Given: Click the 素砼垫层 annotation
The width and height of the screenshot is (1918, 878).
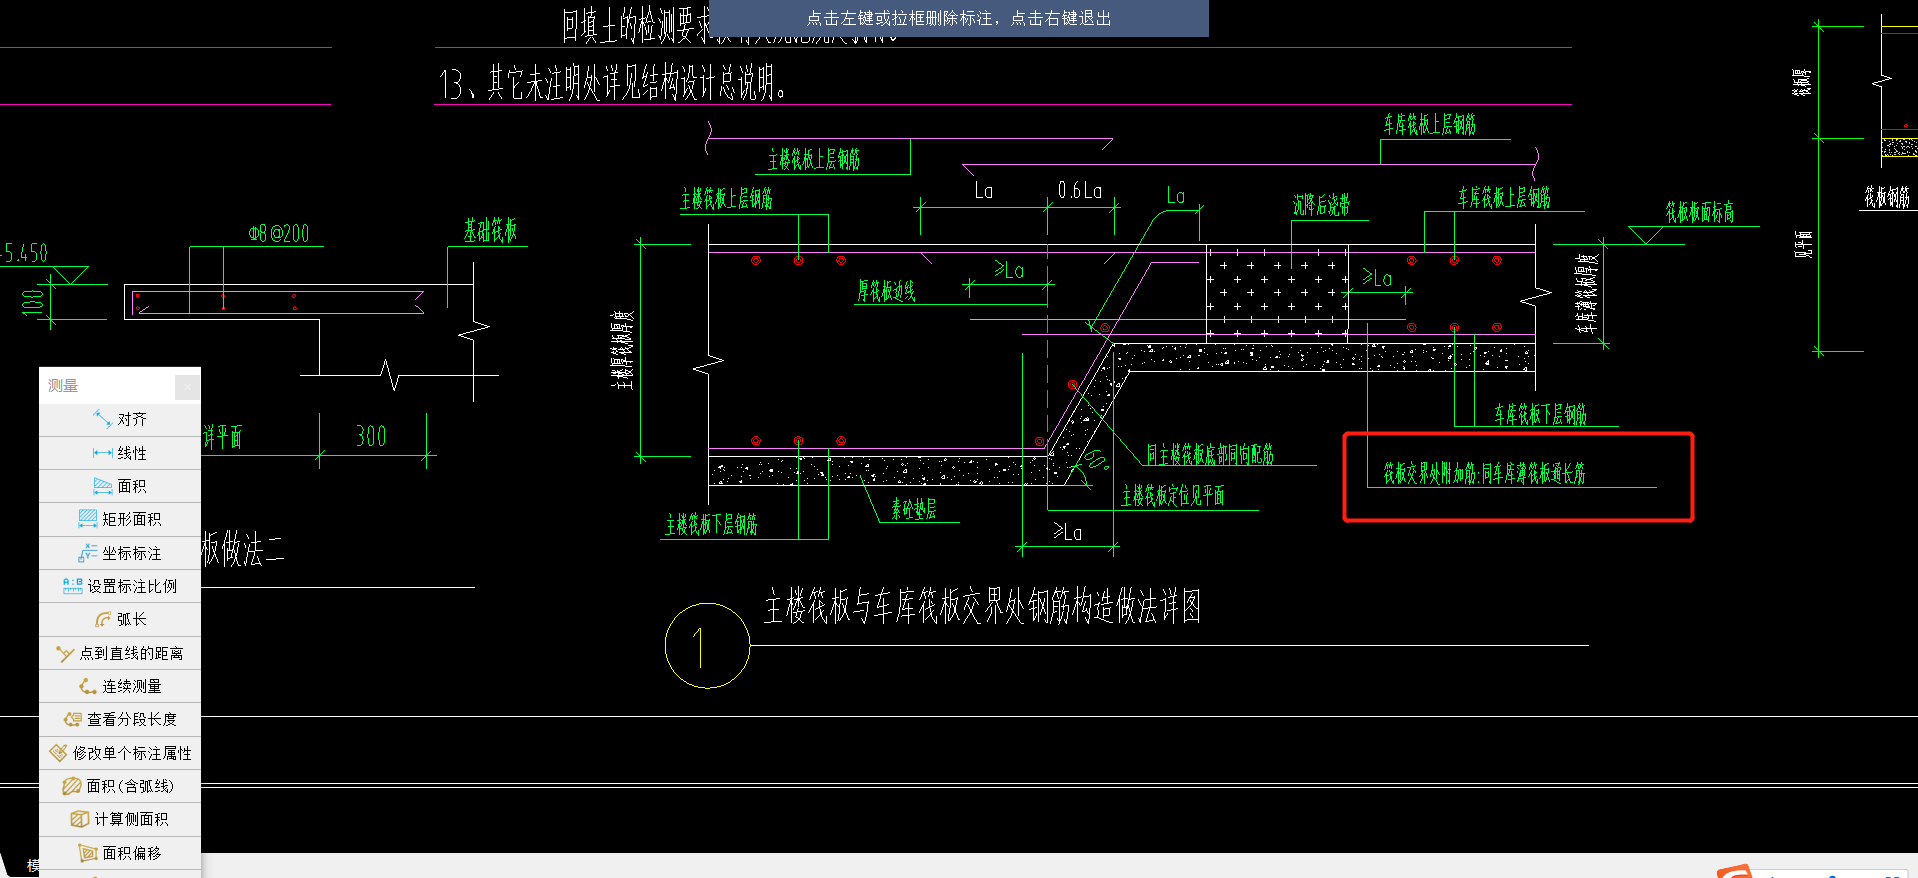Looking at the screenshot, I should [914, 509].
